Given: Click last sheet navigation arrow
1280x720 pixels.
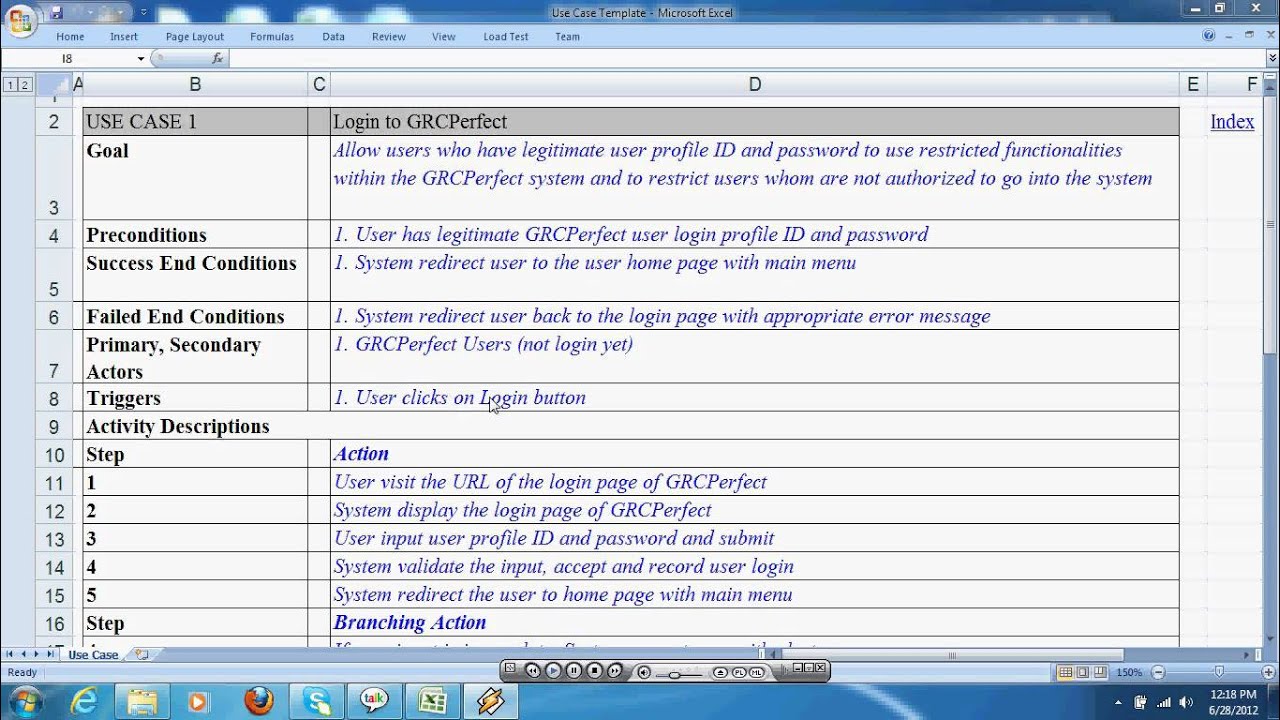Looking at the screenshot, I should click(50, 654).
